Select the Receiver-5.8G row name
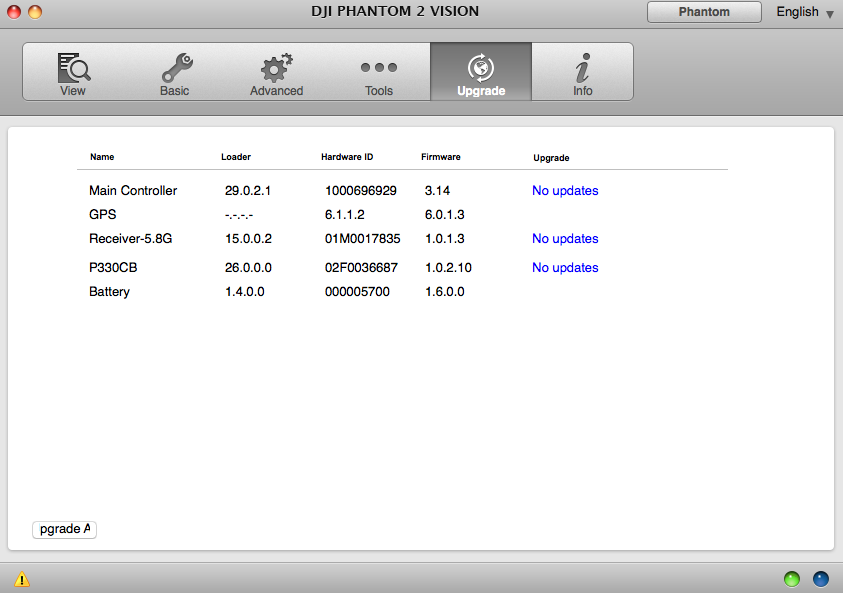The height and width of the screenshot is (593, 843). tap(131, 239)
